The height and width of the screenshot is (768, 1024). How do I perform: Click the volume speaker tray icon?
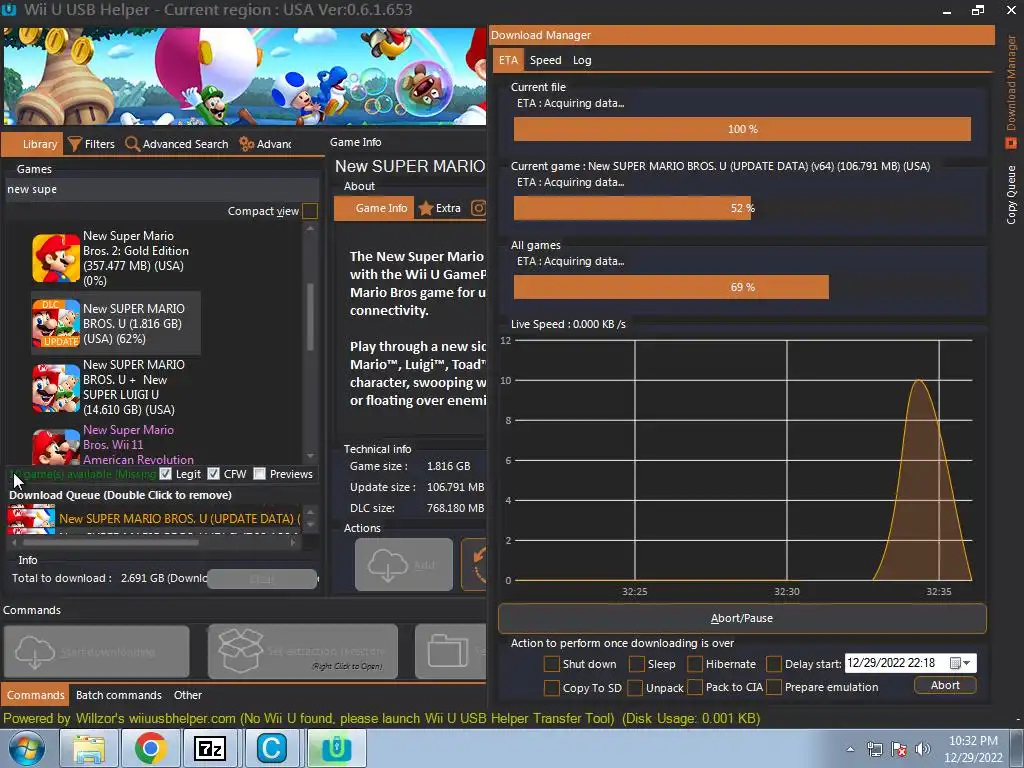923,749
